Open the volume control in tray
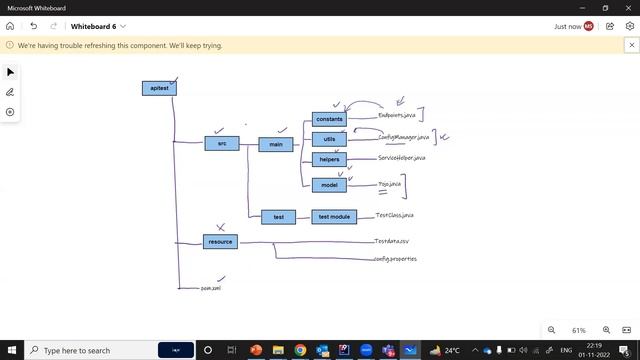This screenshot has height=360, width=640. click(523, 350)
